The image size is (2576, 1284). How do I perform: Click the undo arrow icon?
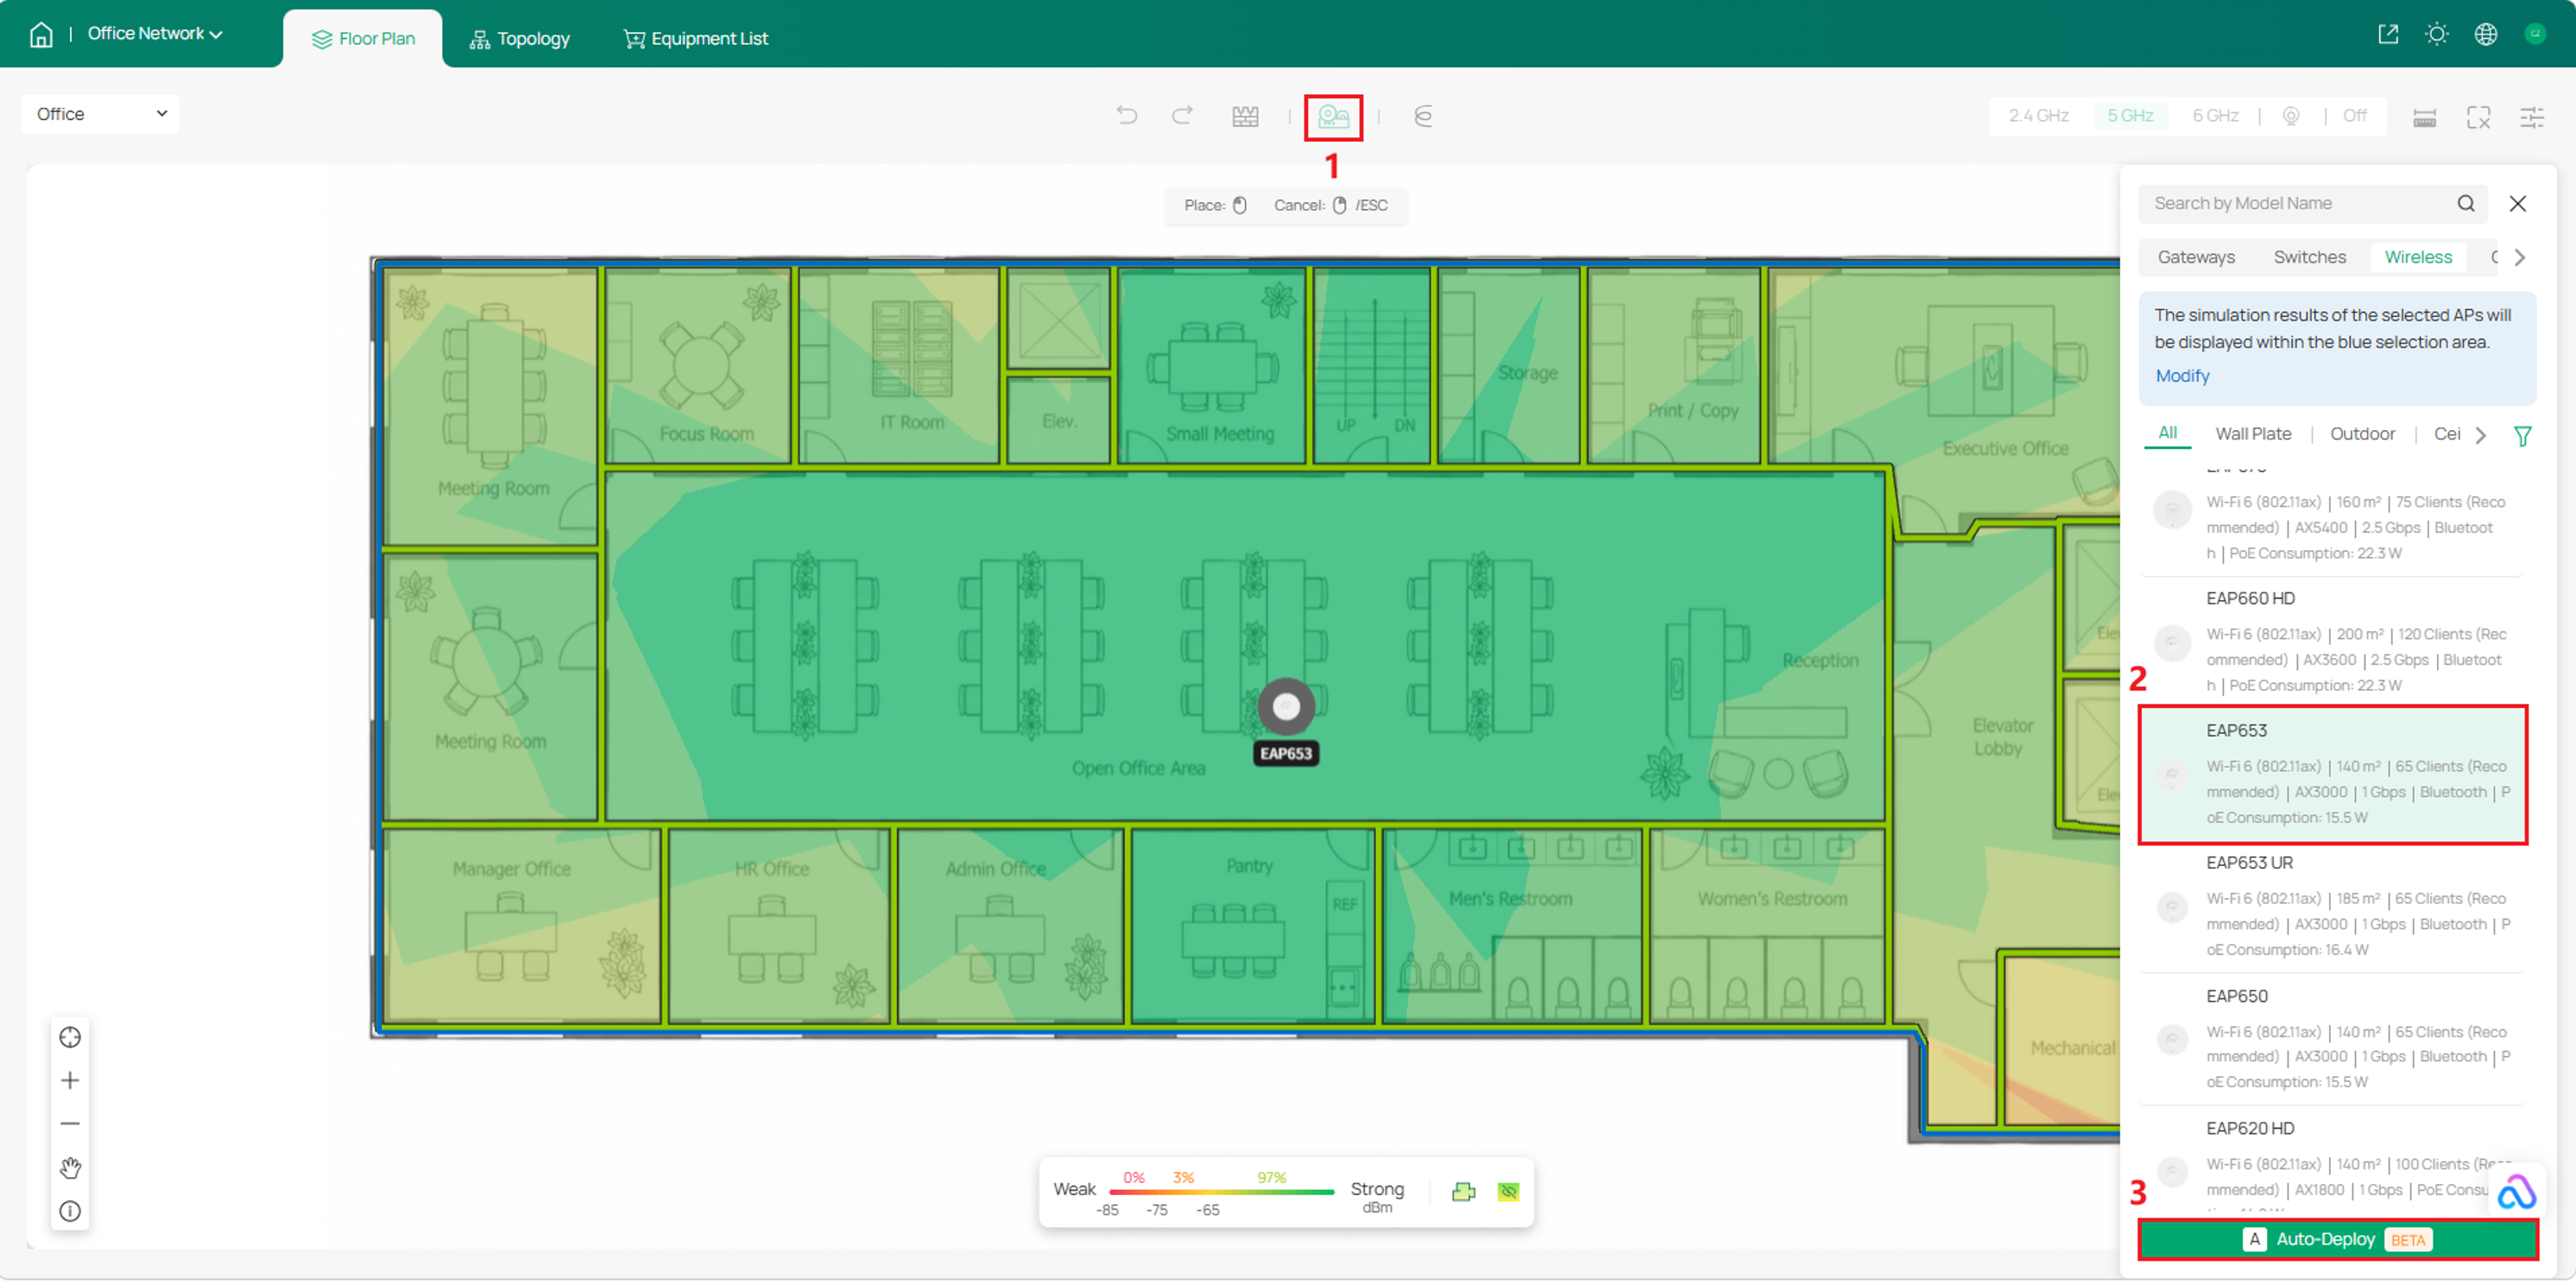(x=1127, y=116)
